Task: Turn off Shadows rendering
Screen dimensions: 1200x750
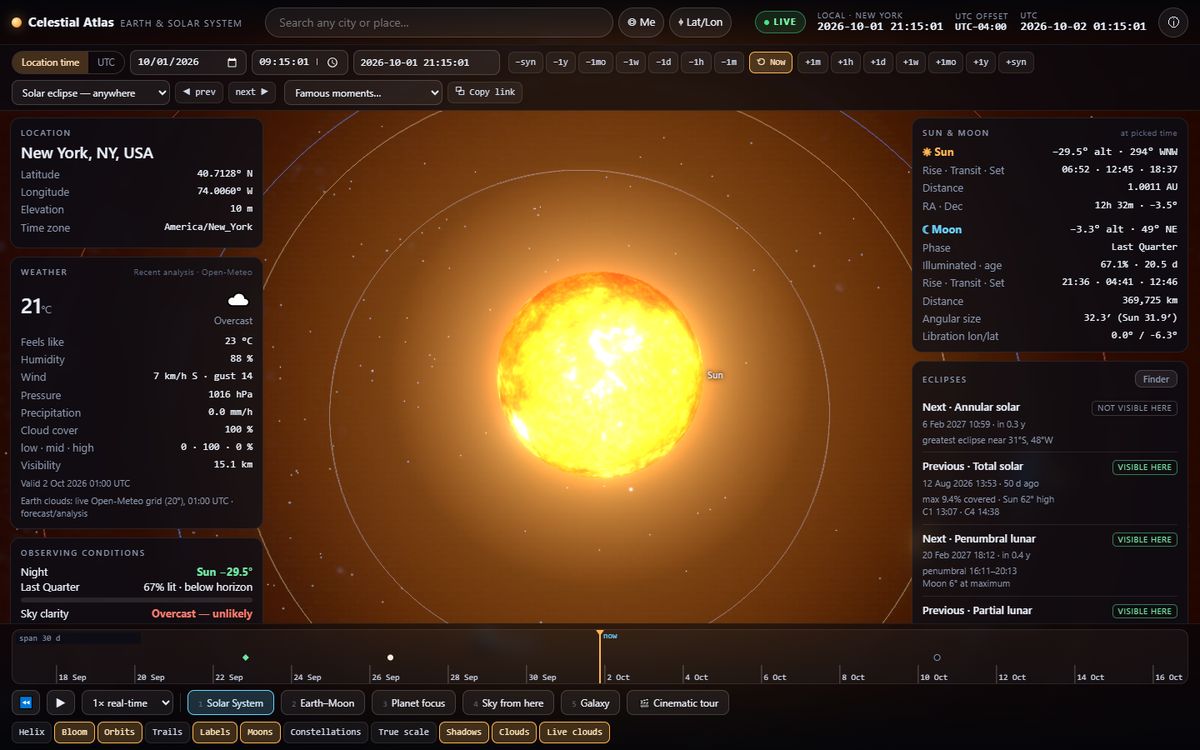Action: click(x=464, y=732)
